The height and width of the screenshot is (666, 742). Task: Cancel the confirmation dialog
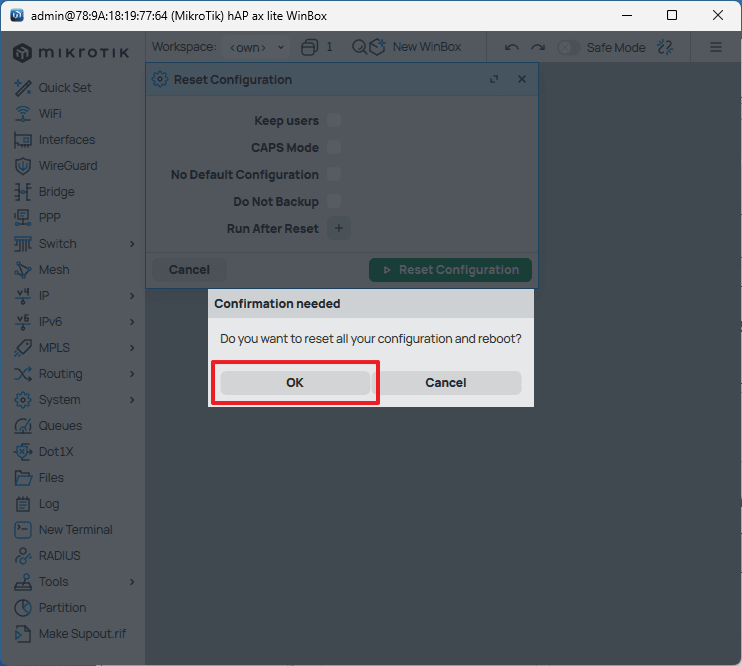click(x=446, y=383)
